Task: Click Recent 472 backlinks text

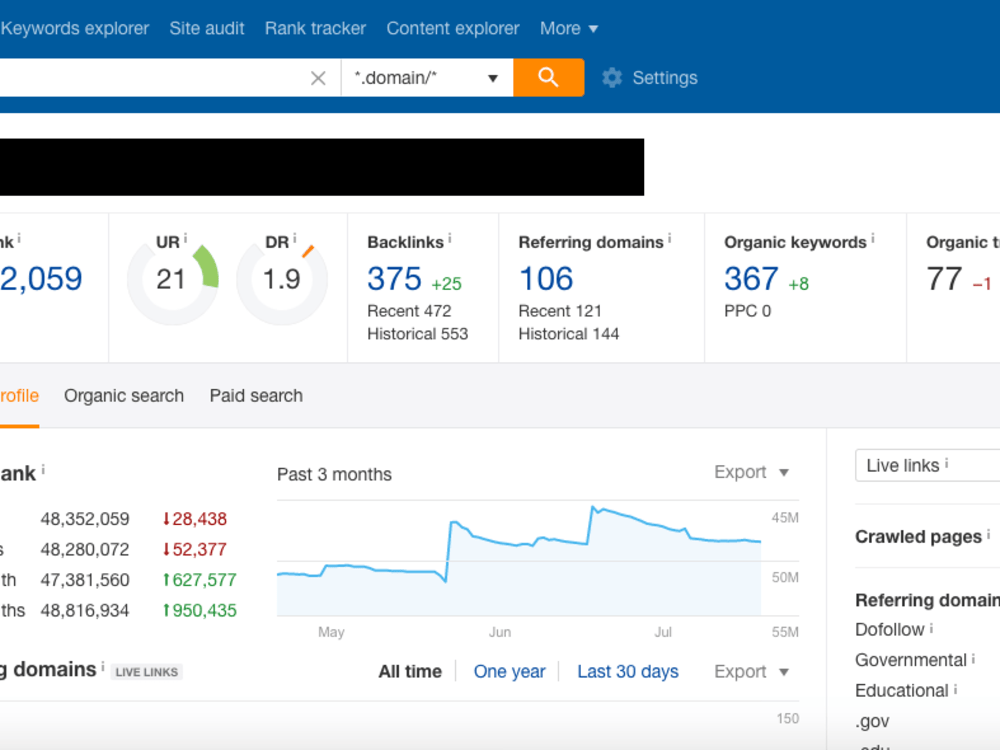Action: [x=409, y=311]
